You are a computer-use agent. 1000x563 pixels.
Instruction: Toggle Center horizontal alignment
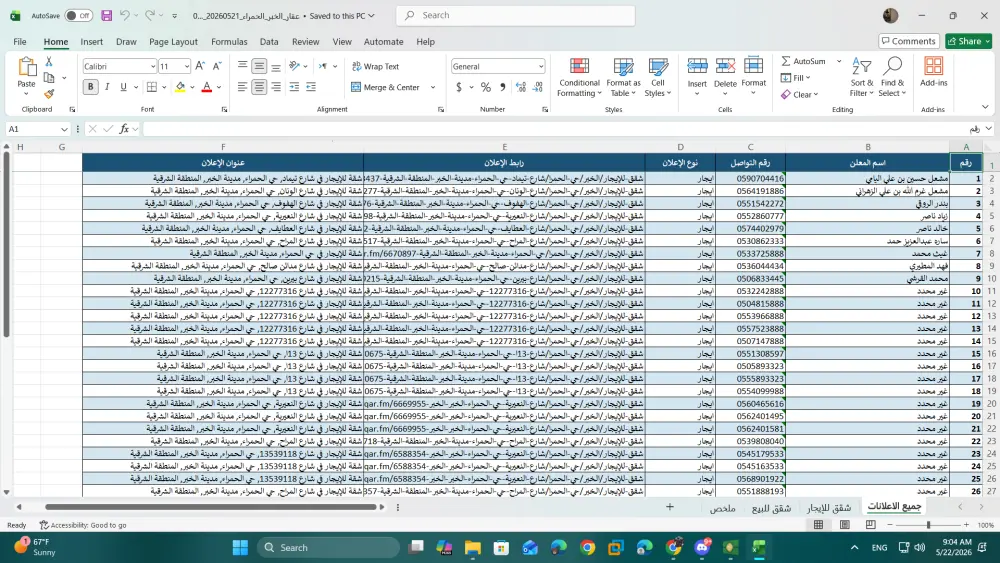pos(259,87)
